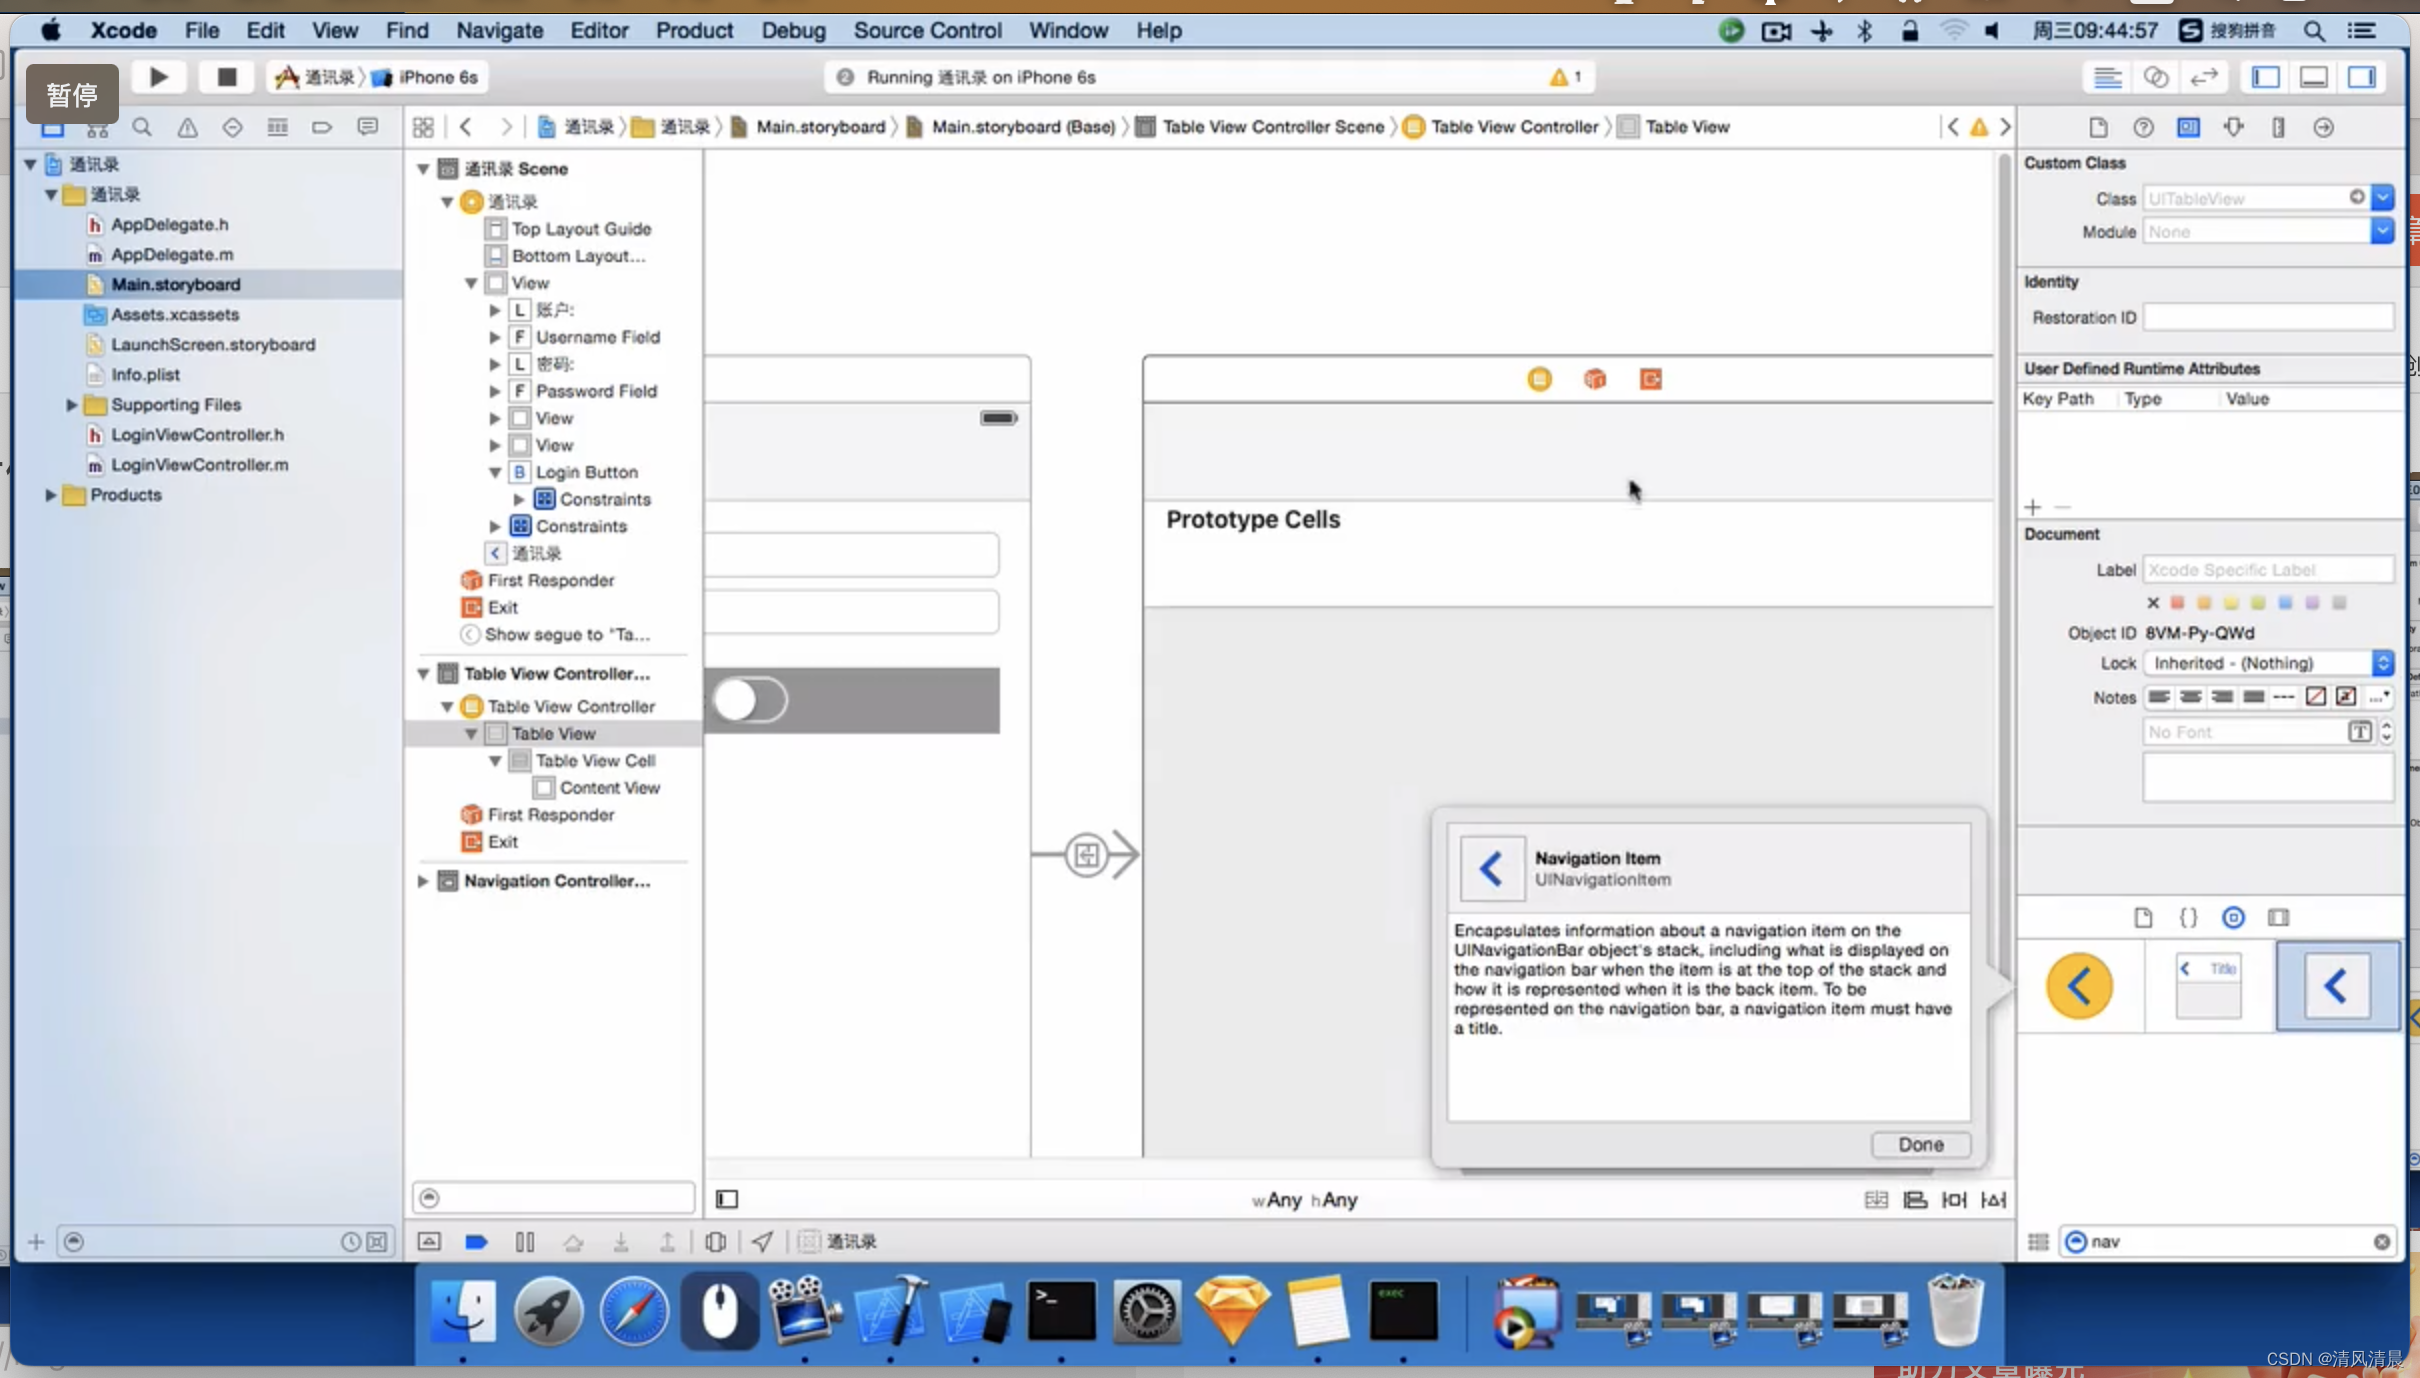
Task: Click the Stop button in toolbar
Action: click(x=226, y=77)
